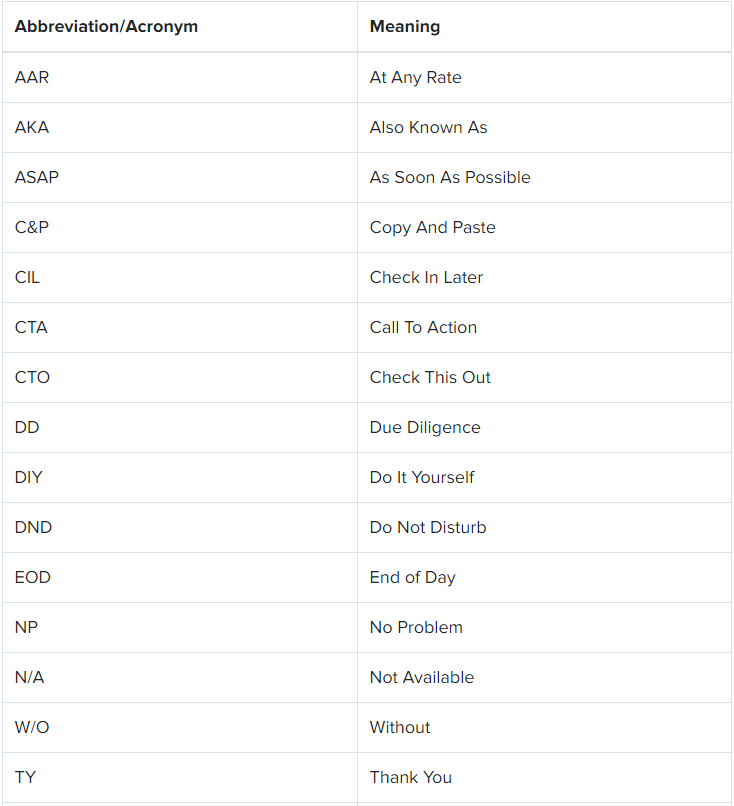Select the ASAP abbreviation cell

180,177
